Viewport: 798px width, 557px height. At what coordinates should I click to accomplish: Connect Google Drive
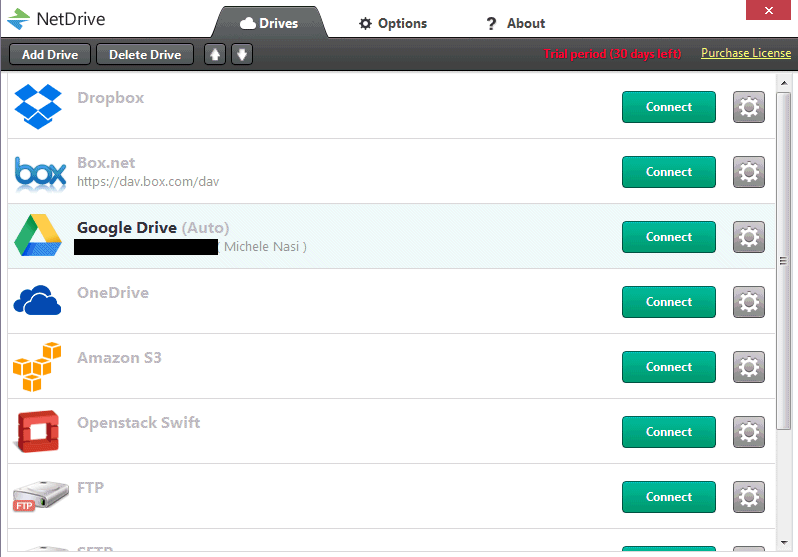coord(669,237)
